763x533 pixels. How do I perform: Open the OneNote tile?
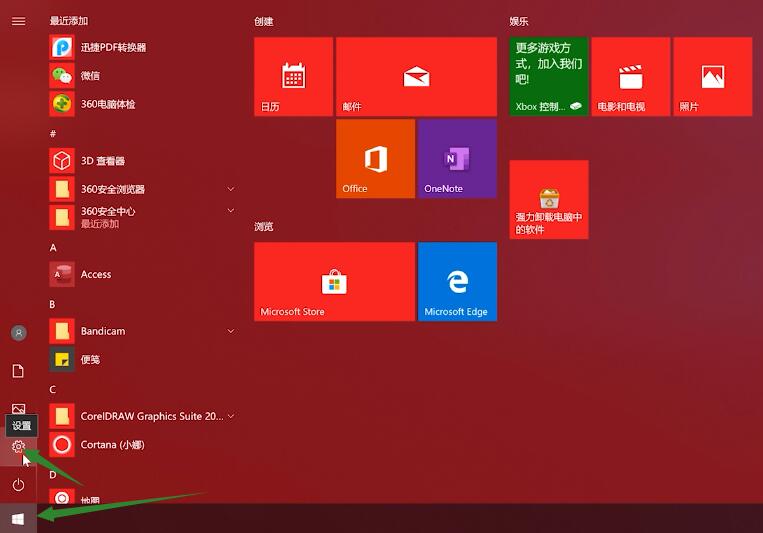pyautogui.click(x=457, y=159)
